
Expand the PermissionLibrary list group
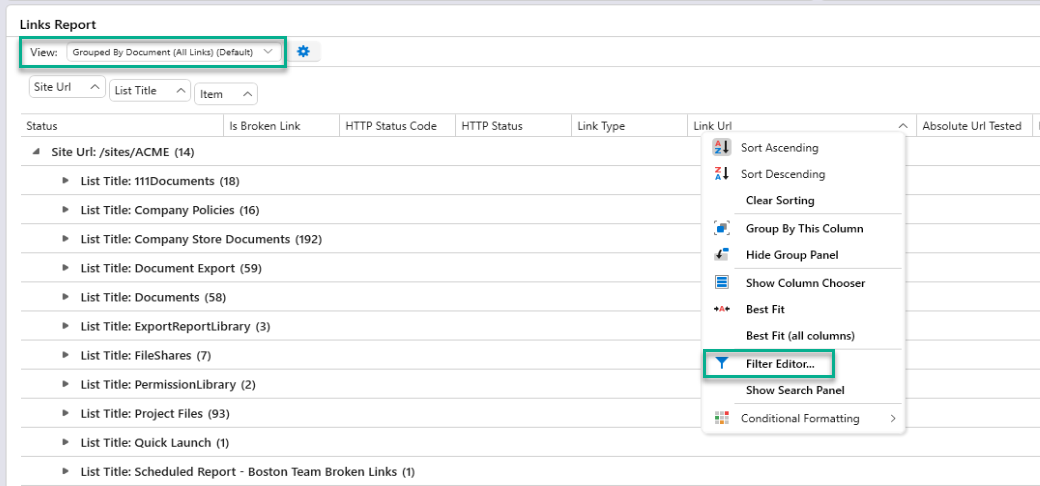point(66,384)
